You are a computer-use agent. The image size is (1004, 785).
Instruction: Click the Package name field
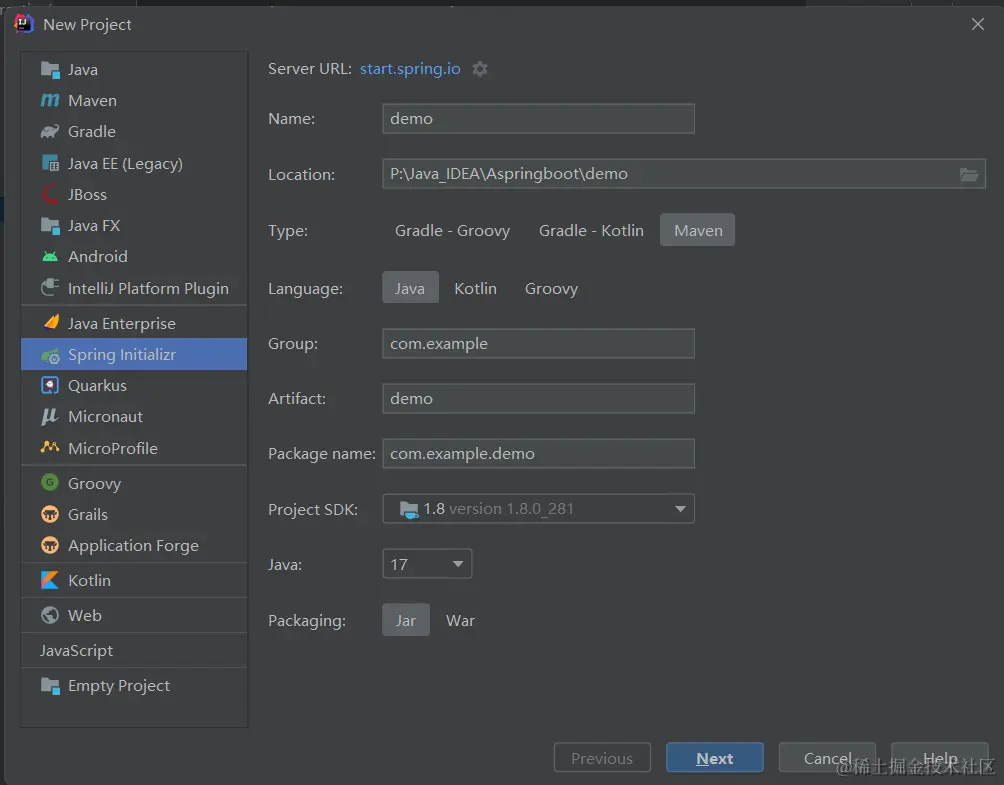538,453
